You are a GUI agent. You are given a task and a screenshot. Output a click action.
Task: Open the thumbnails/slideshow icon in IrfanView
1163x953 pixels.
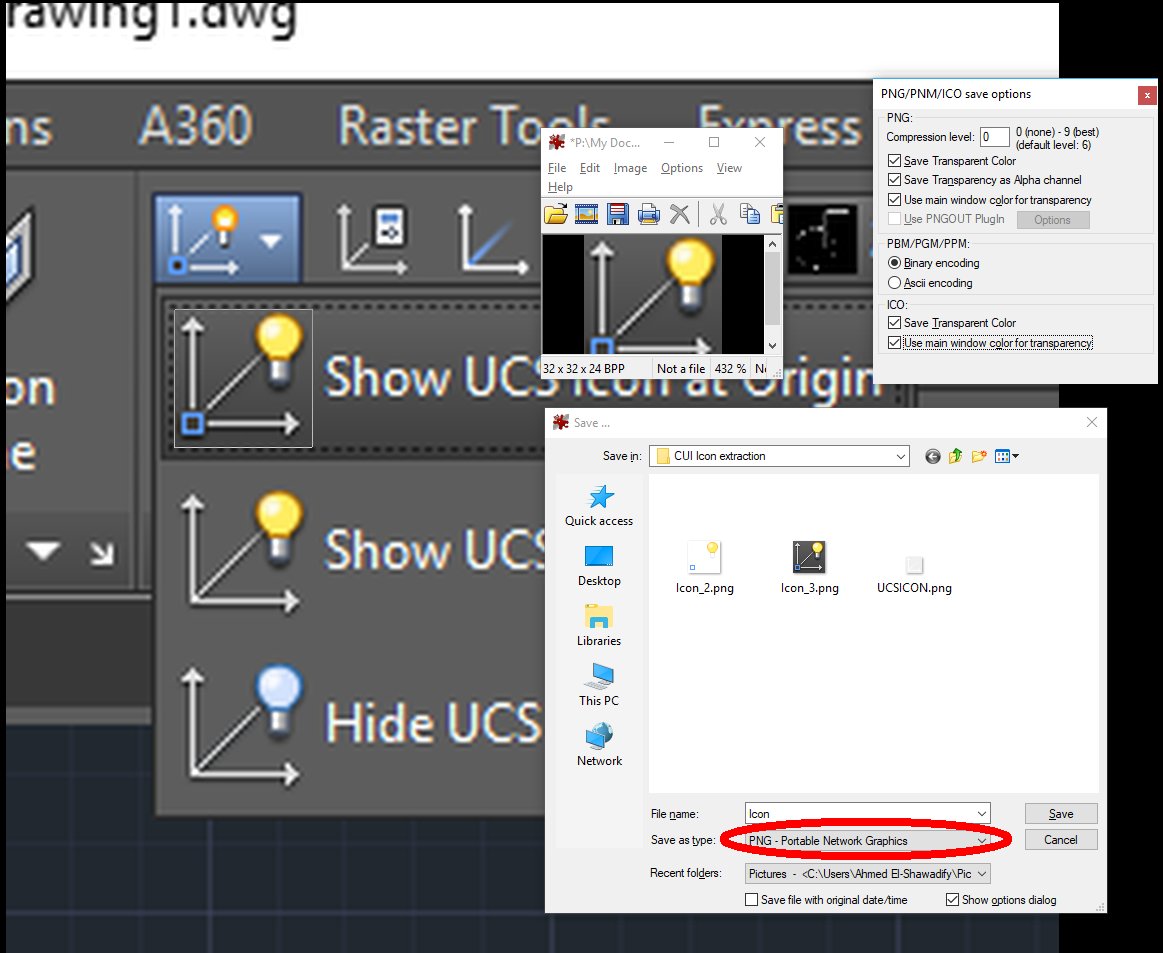coord(587,213)
